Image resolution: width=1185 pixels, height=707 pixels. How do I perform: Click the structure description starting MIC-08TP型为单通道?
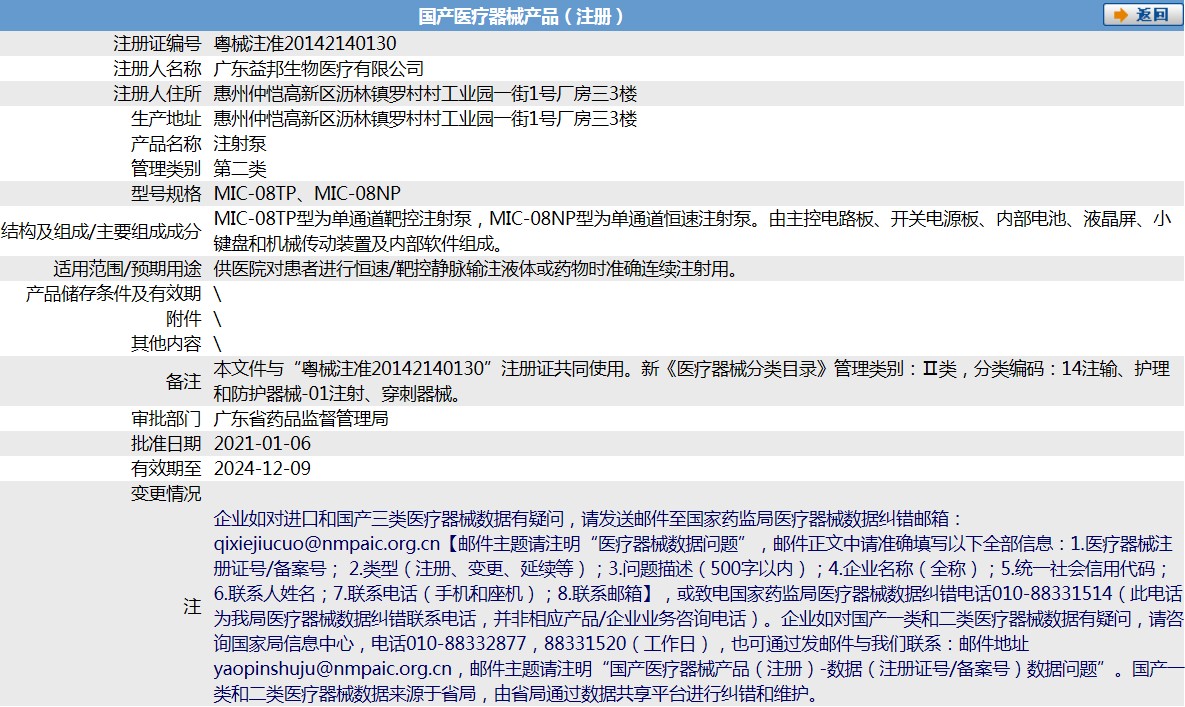tap(692, 231)
